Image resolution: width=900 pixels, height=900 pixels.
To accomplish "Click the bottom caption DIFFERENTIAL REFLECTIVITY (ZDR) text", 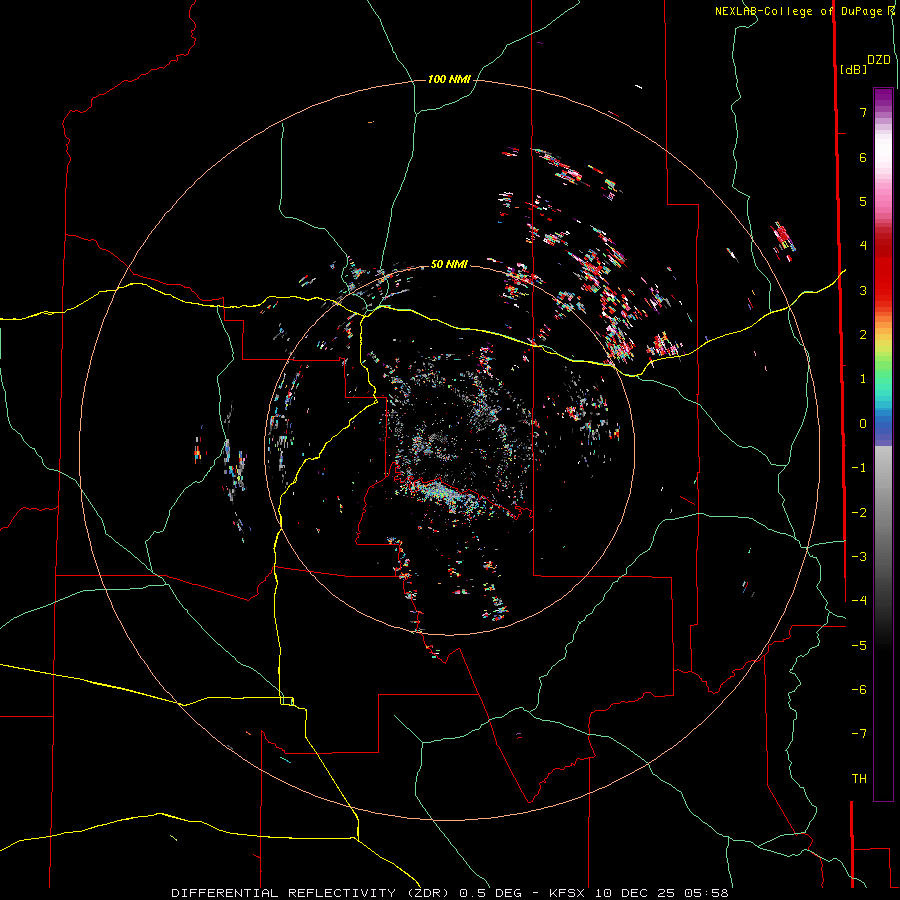I will click(x=313, y=893).
